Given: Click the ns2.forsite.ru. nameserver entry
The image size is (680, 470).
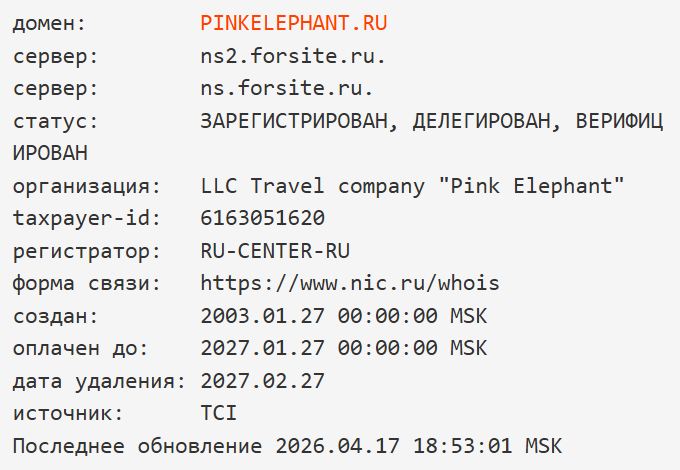Looking at the screenshot, I should point(293,56).
